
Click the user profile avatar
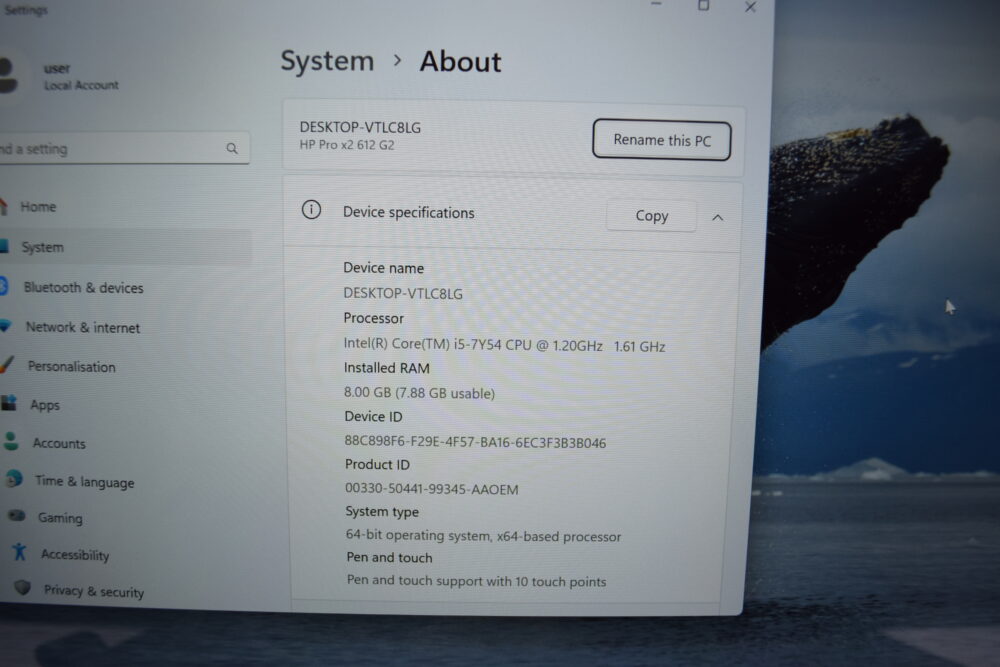[8, 75]
